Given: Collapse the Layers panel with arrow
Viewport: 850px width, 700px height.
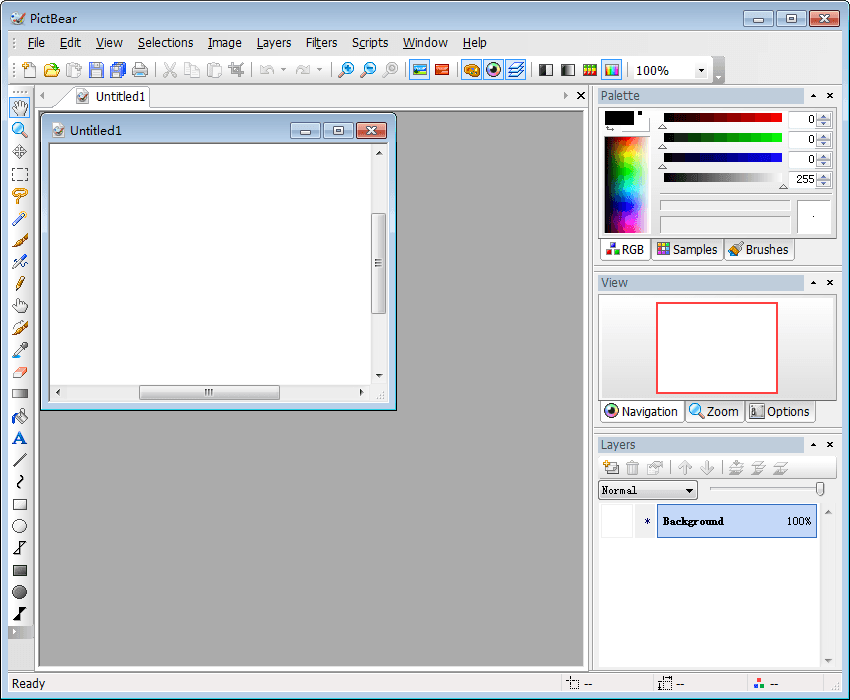Looking at the screenshot, I should [x=813, y=445].
